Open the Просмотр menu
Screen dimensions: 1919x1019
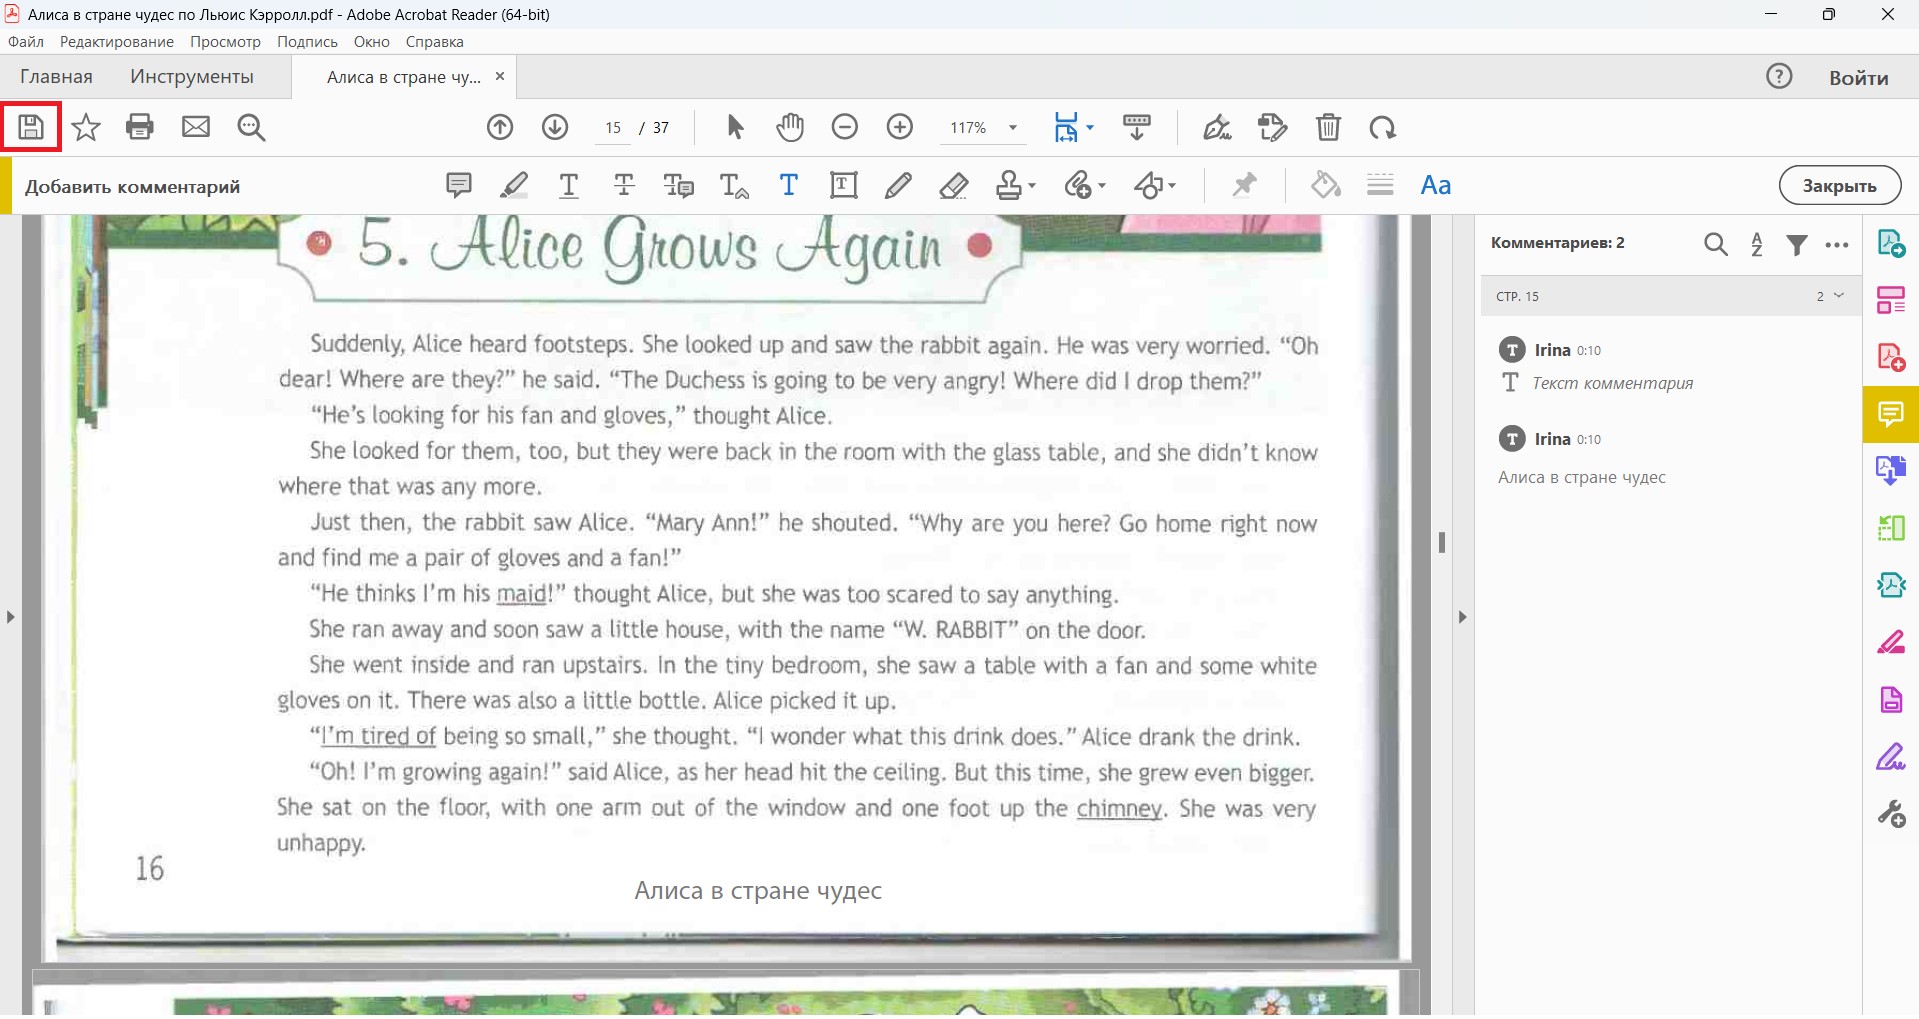226,42
